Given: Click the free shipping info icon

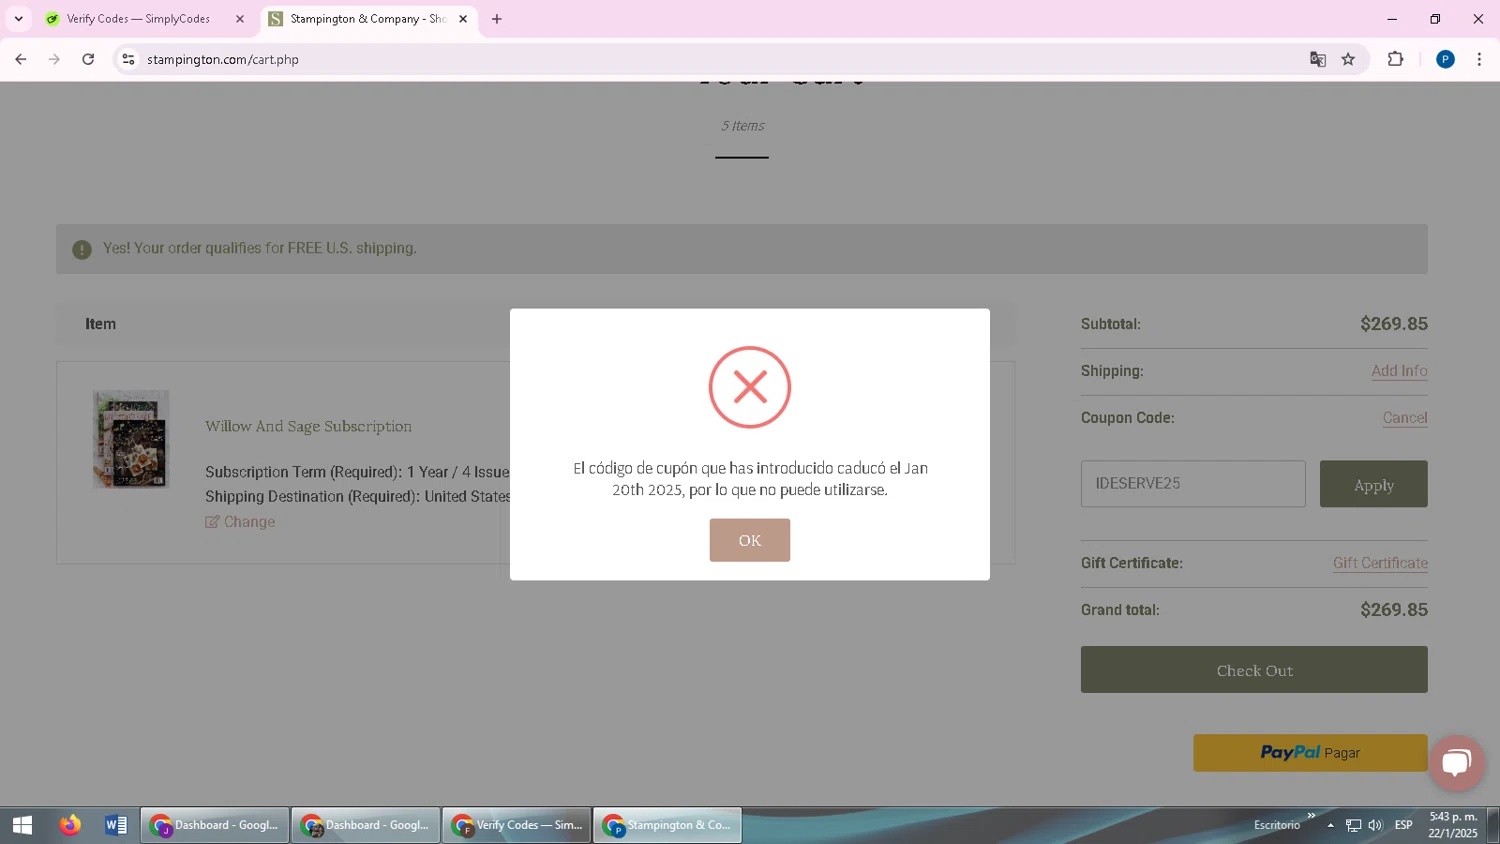Looking at the screenshot, I should click(82, 249).
